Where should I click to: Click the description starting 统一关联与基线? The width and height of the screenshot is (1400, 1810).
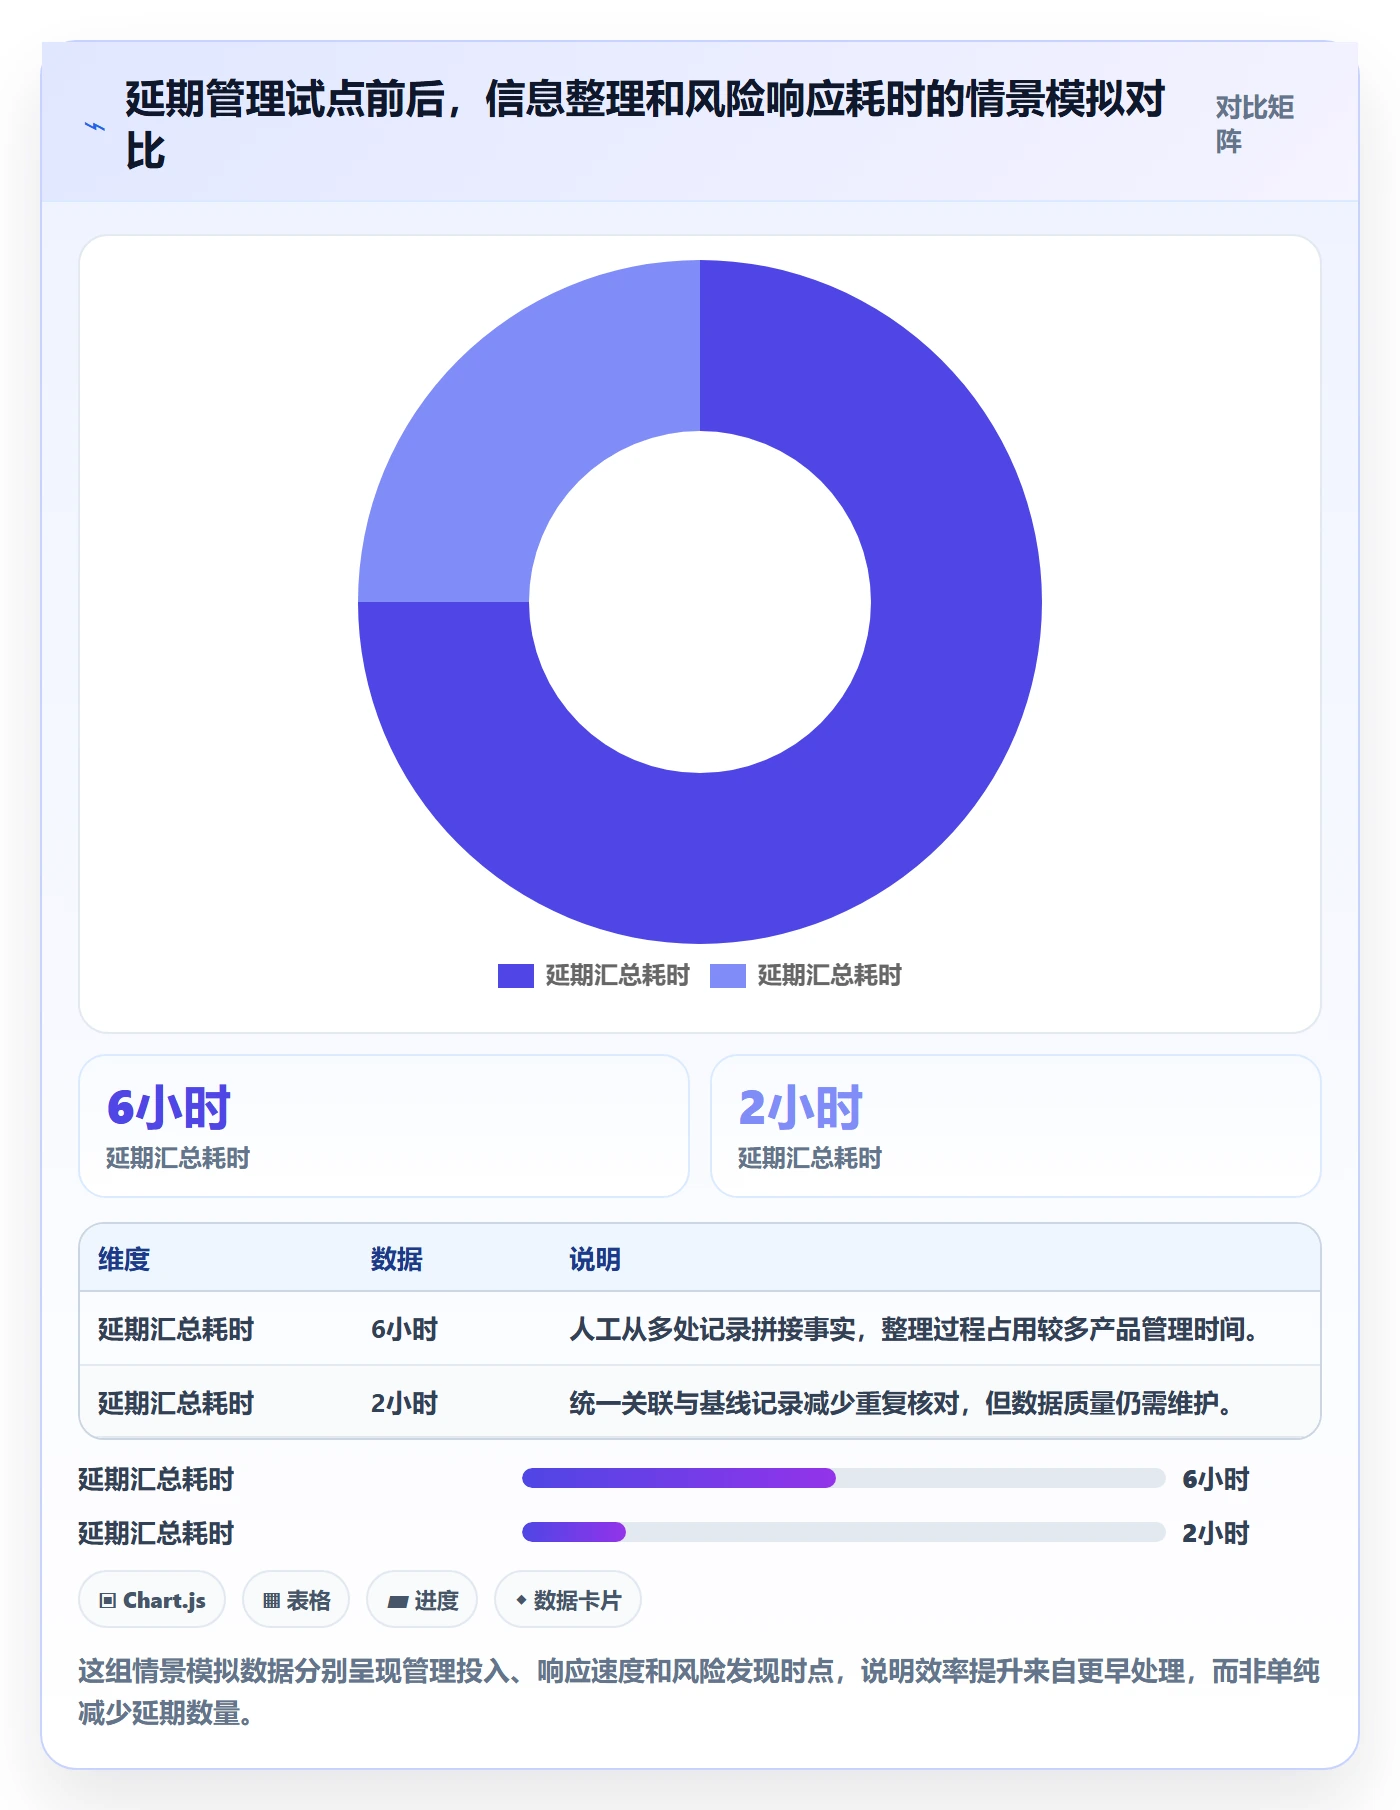point(902,1403)
